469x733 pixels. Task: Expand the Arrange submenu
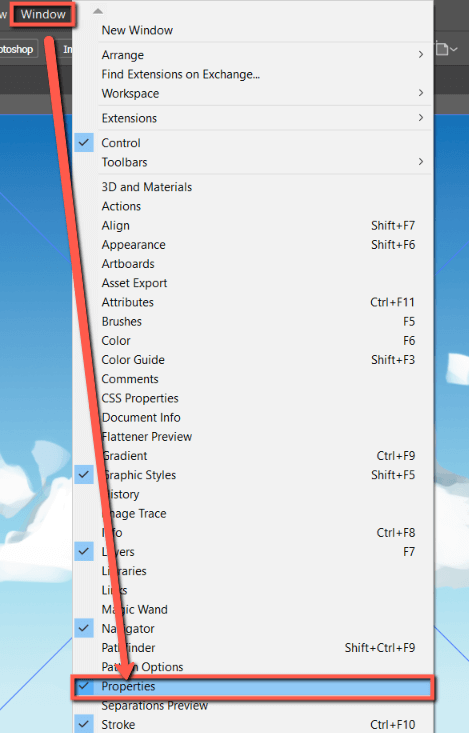[421, 55]
